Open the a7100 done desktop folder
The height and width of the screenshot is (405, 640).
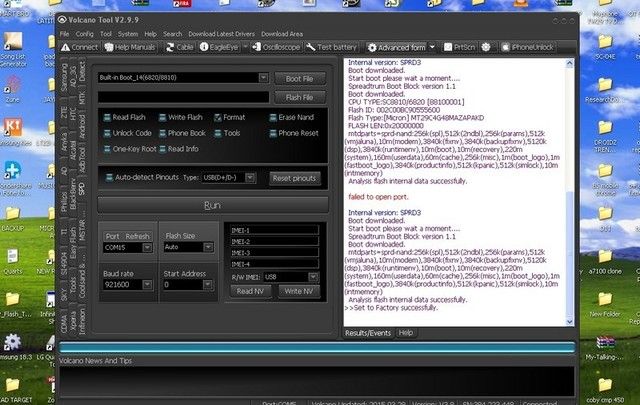(605, 262)
